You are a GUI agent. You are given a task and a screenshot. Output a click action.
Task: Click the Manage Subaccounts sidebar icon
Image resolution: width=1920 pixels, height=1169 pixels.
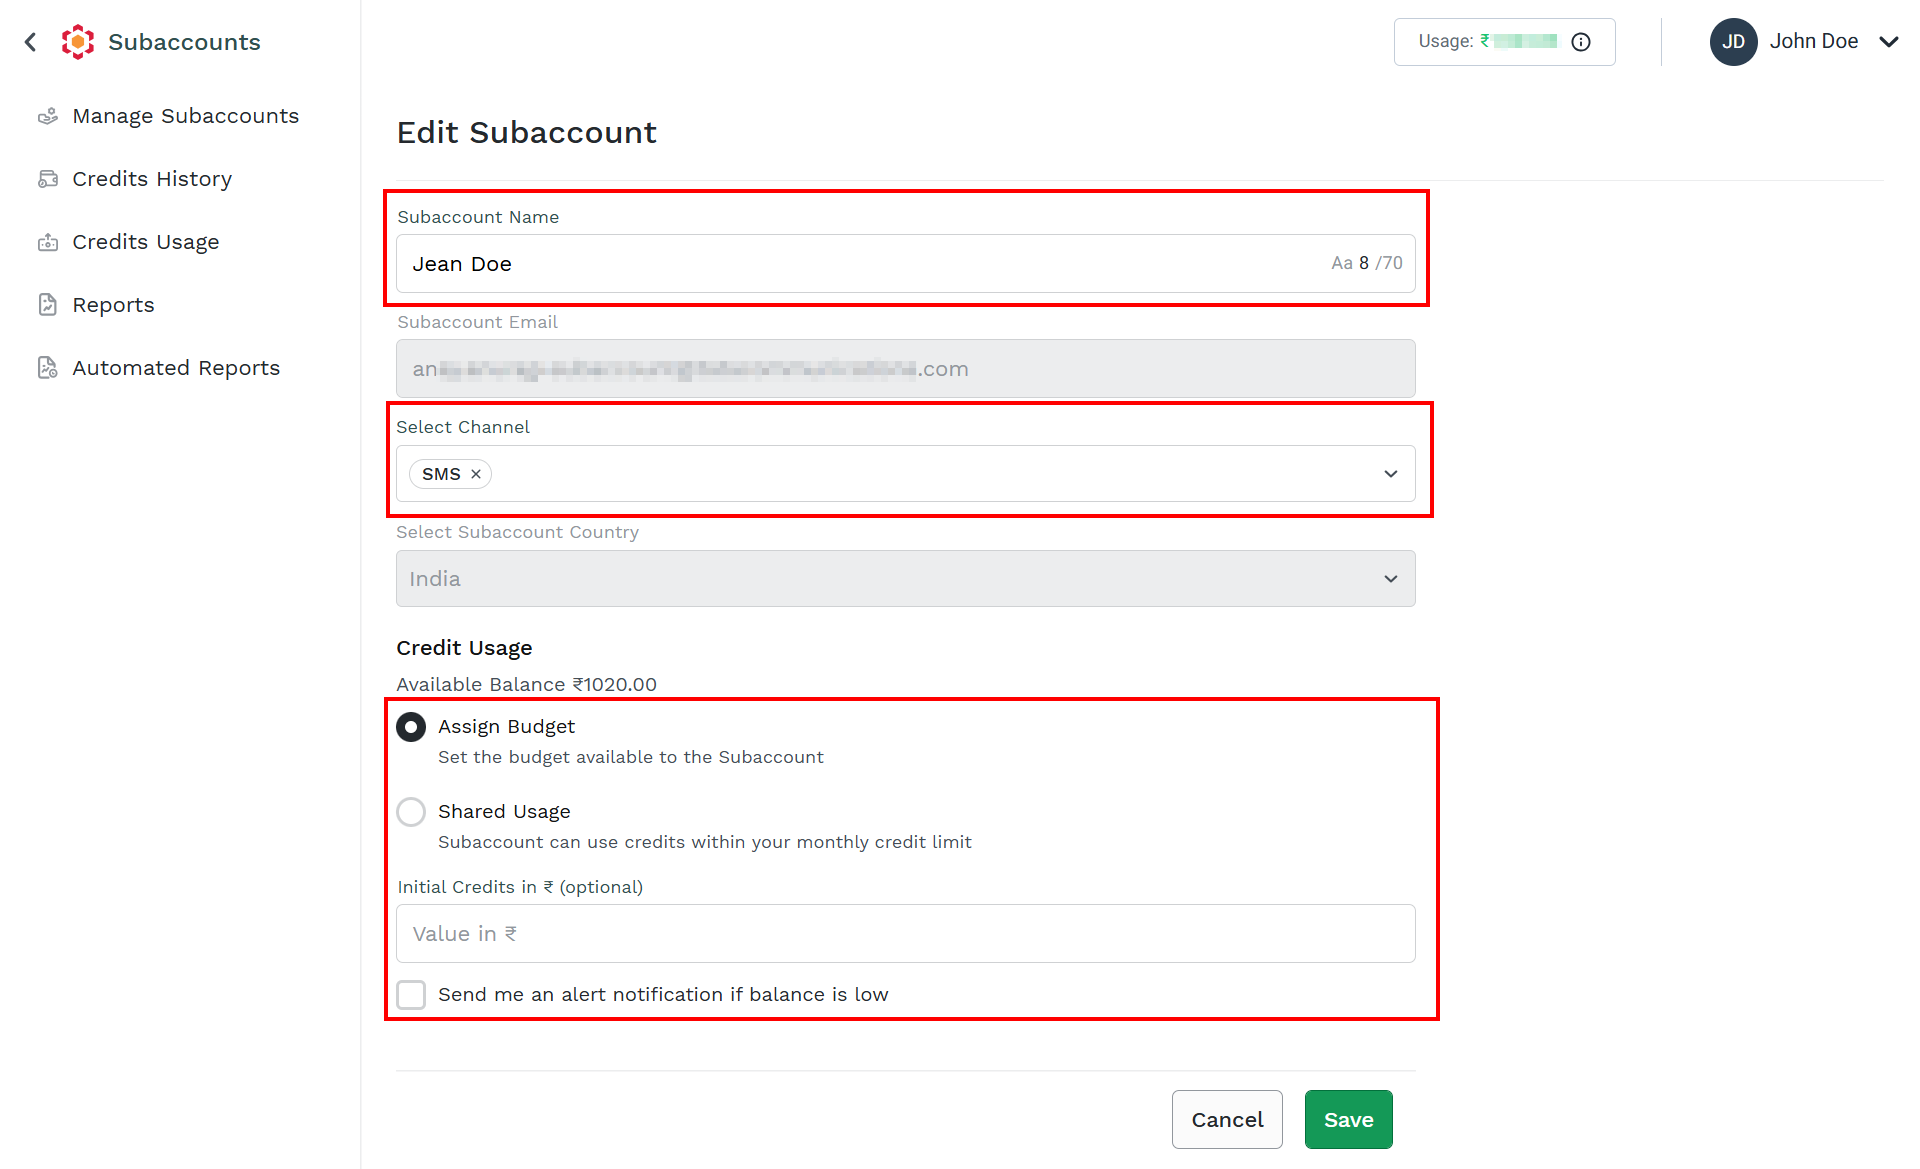[x=47, y=116]
